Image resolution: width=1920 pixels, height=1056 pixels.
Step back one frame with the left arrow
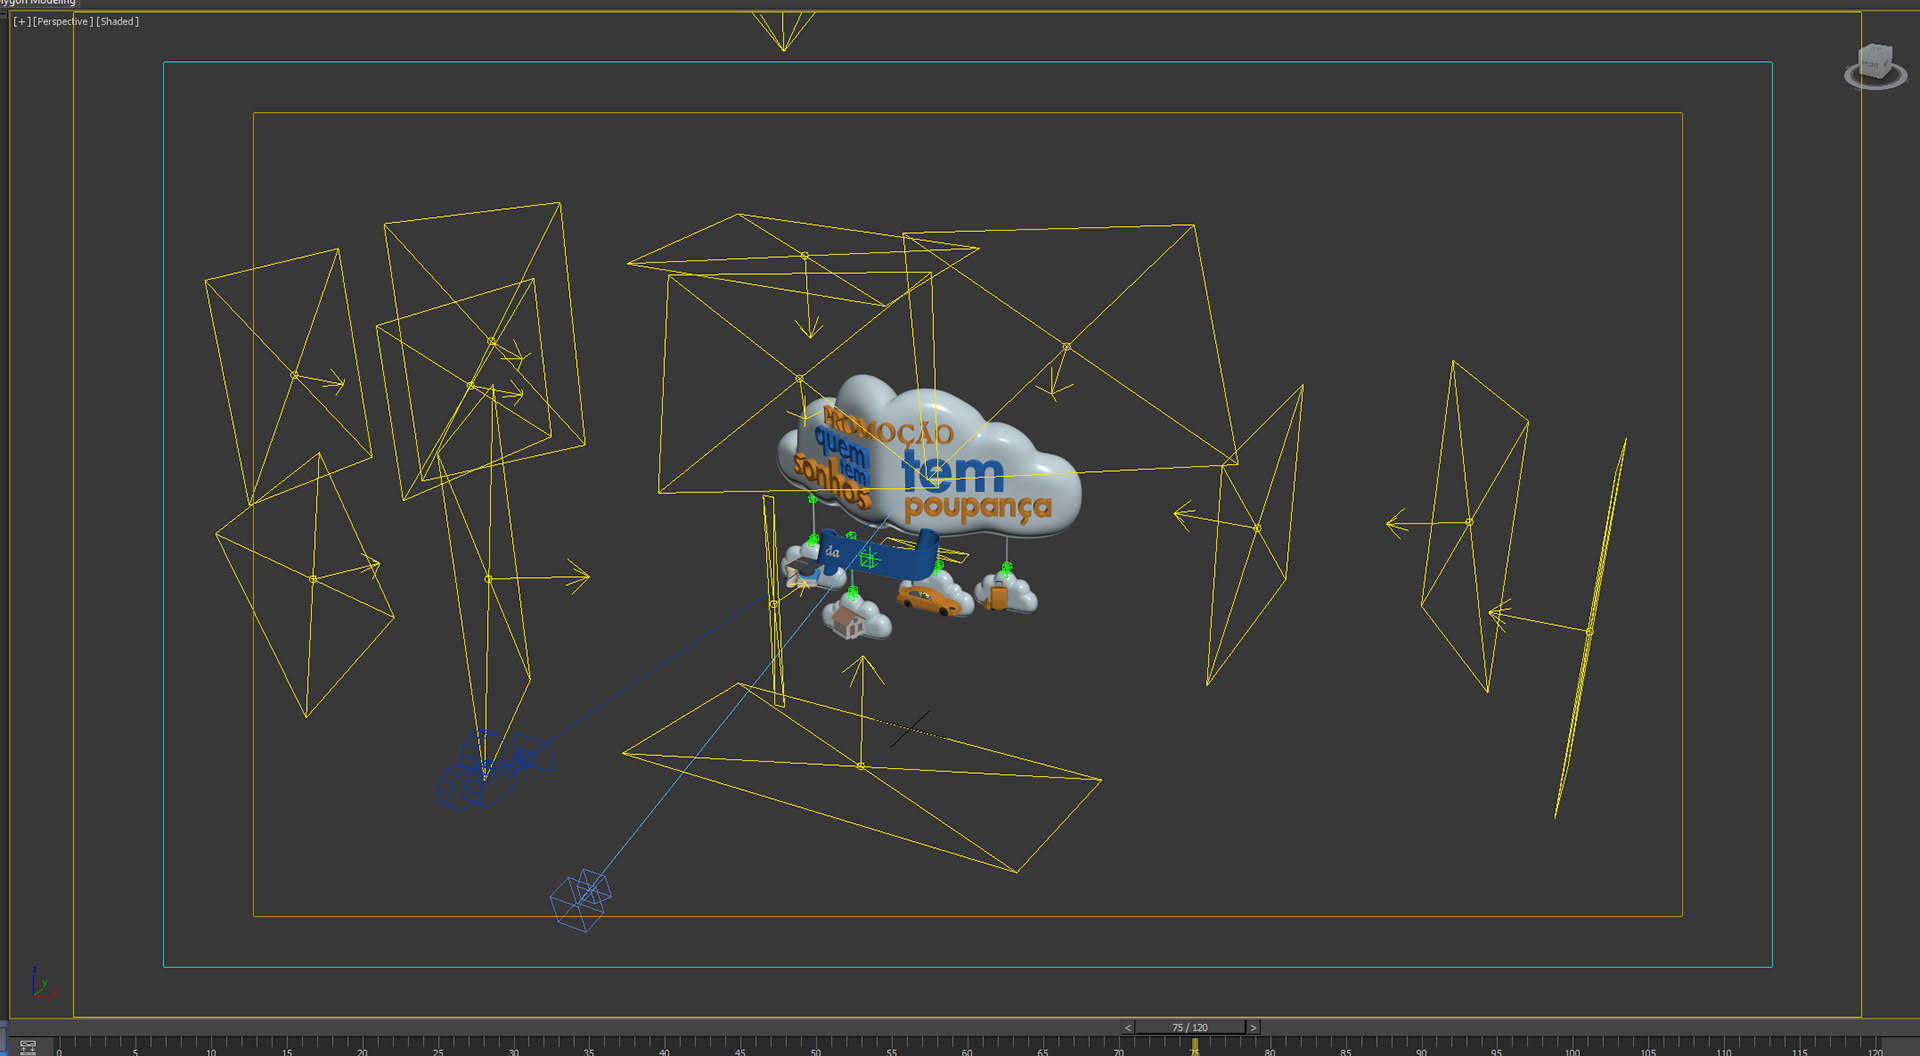(1128, 1027)
